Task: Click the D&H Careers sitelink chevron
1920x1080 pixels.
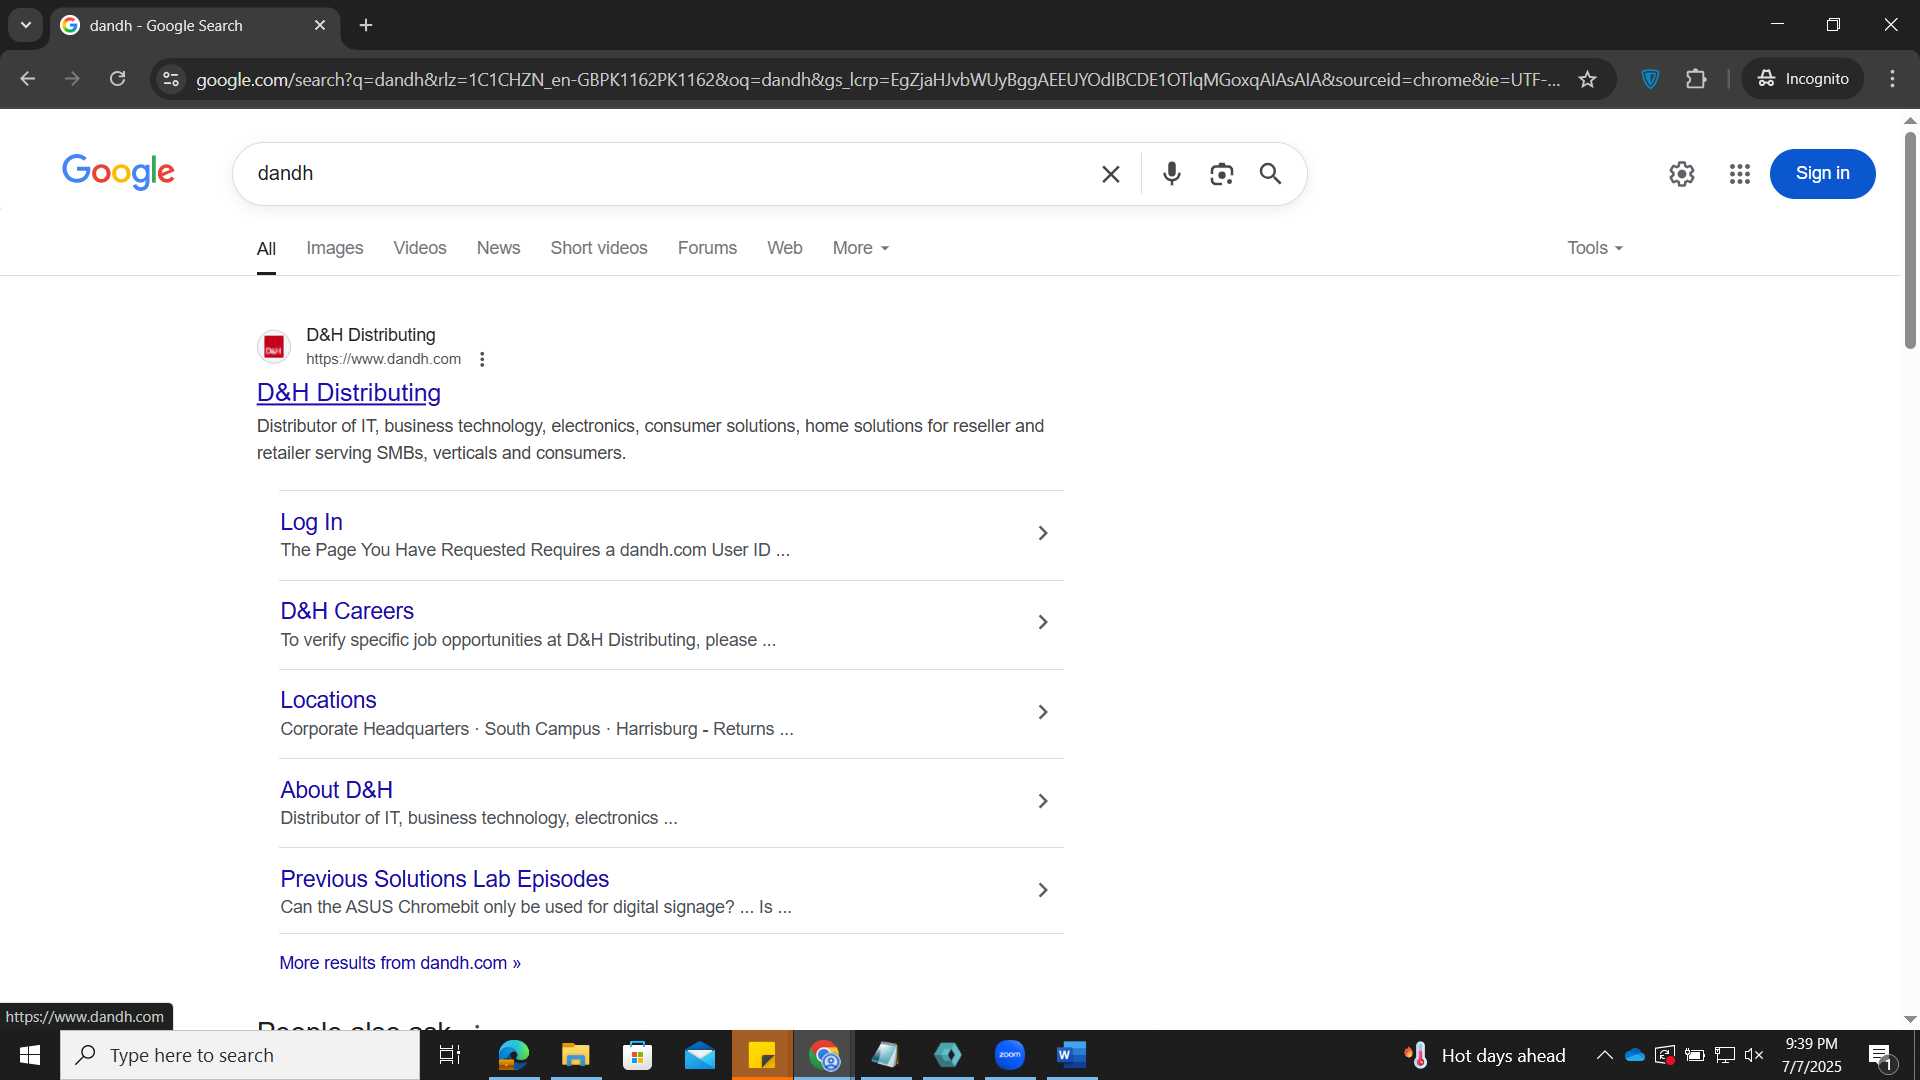Action: point(1042,622)
